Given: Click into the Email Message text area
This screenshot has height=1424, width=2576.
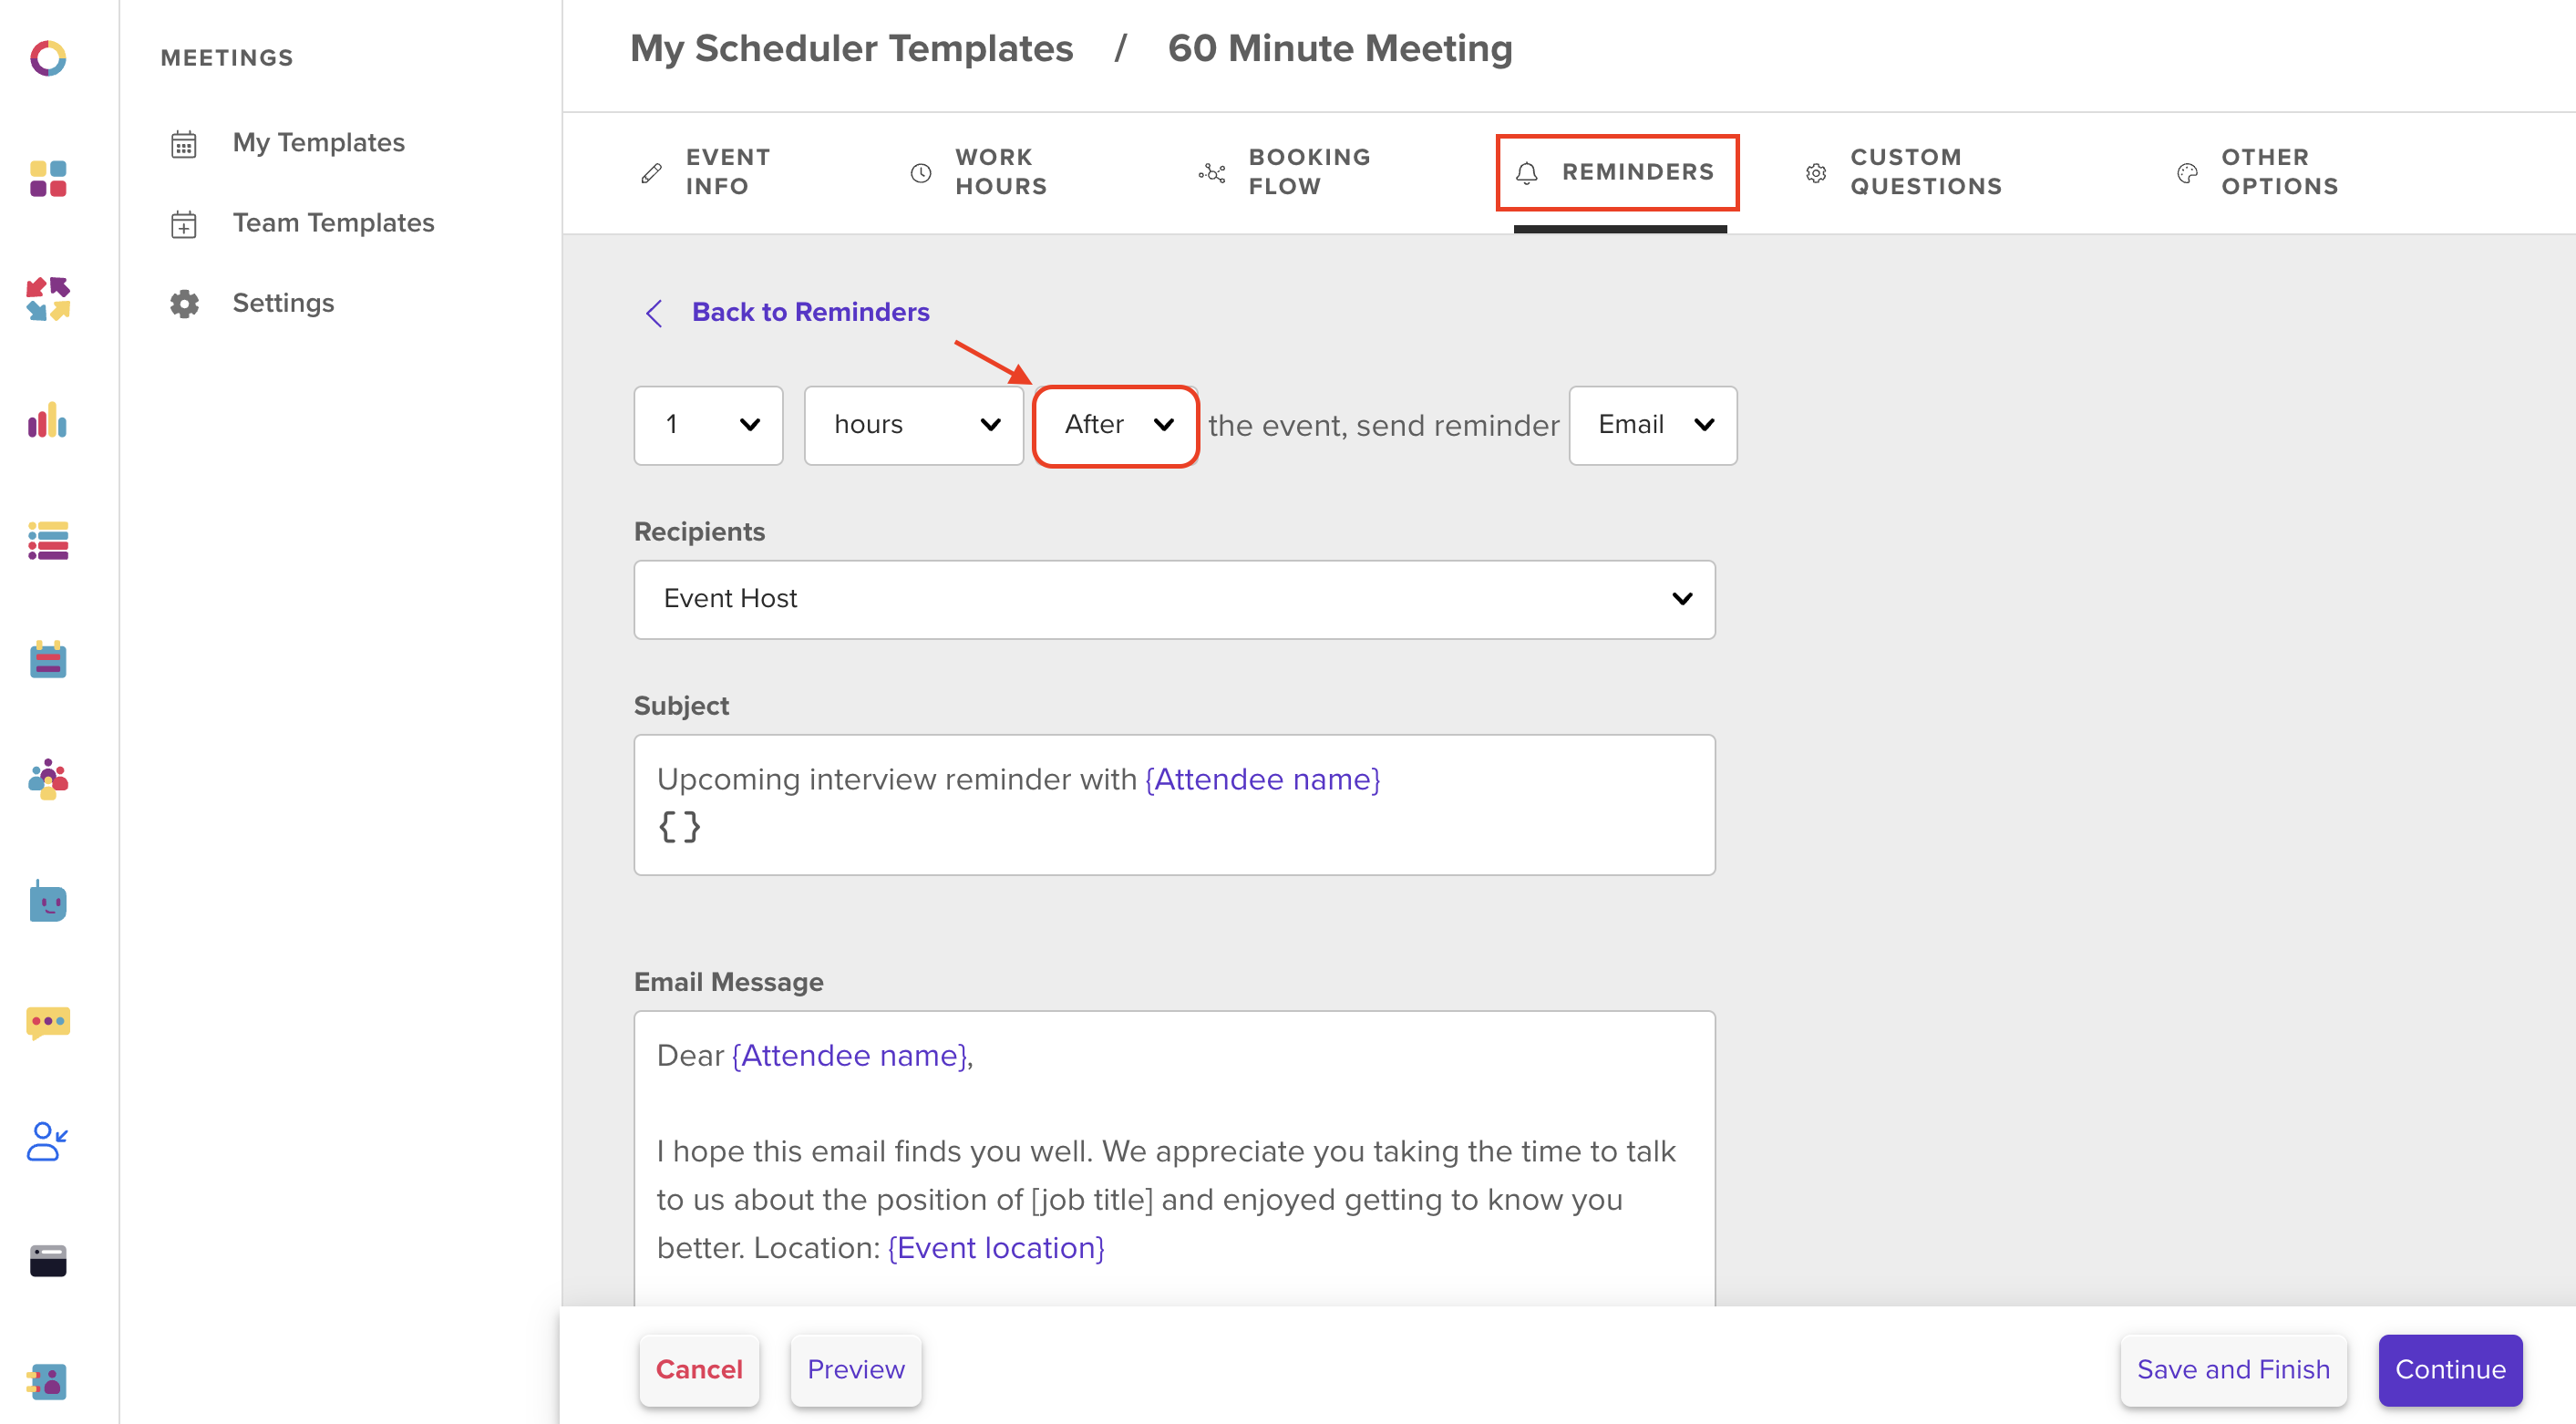Looking at the screenshot, I should coord(1174,1158).
